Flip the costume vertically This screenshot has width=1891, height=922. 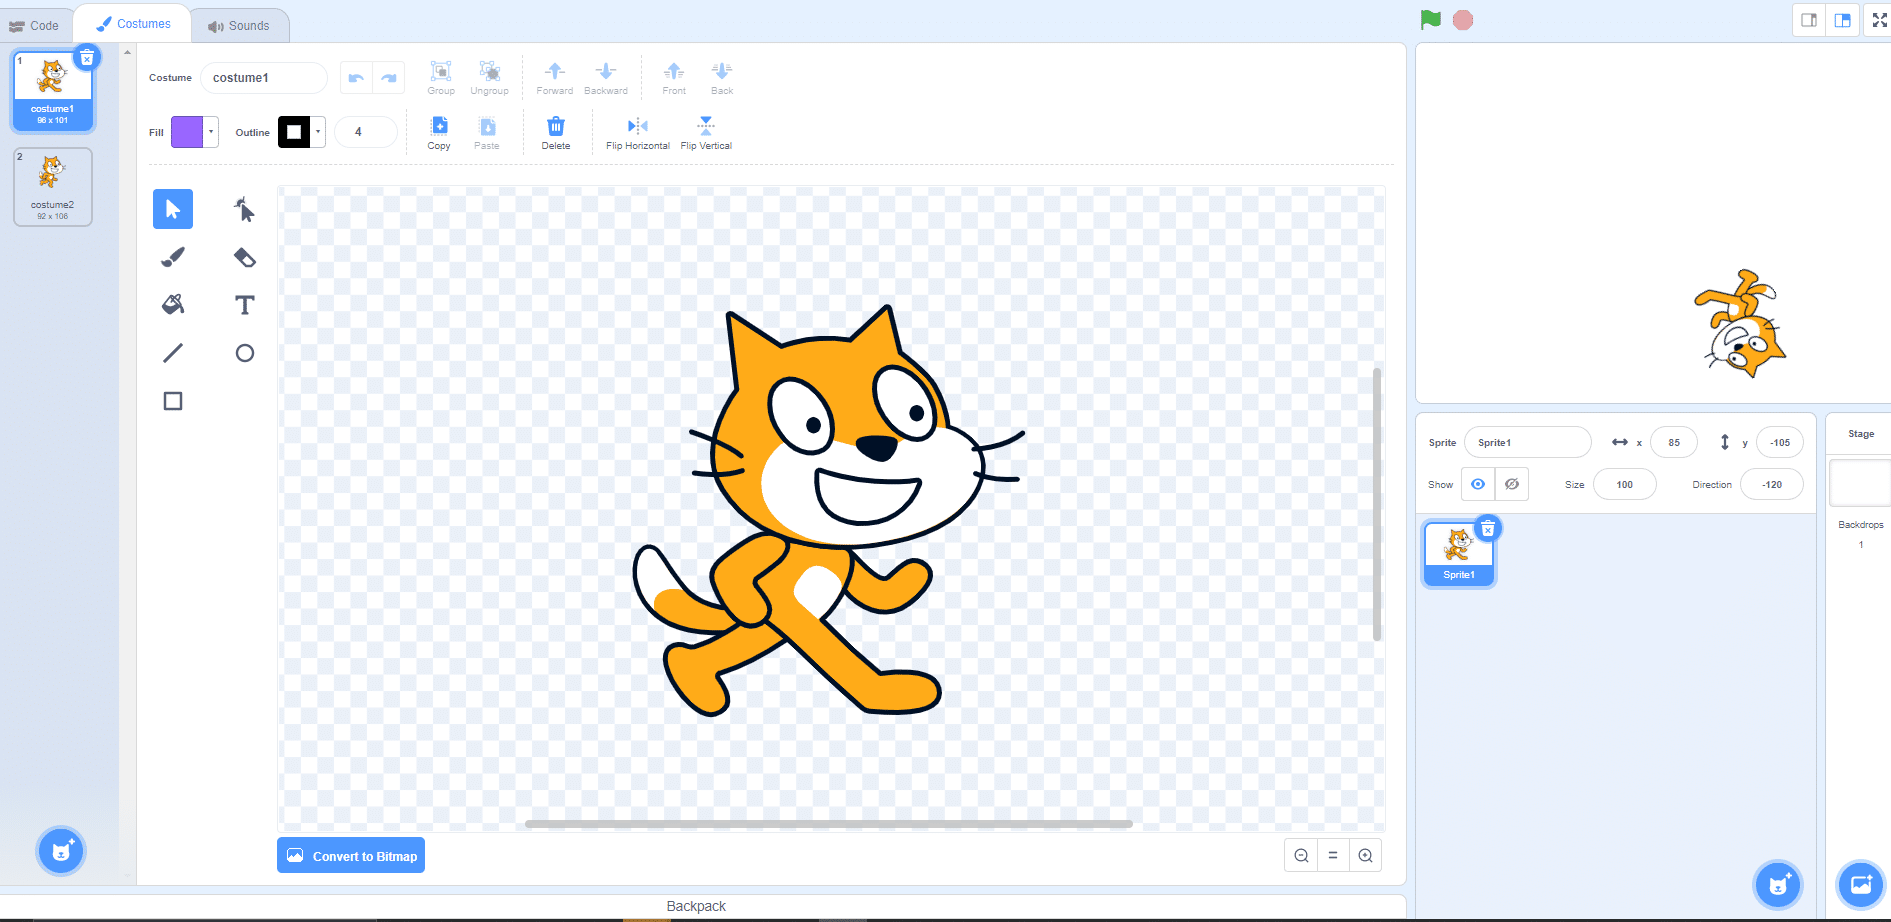pyautogui.click(x=706, y=132)
